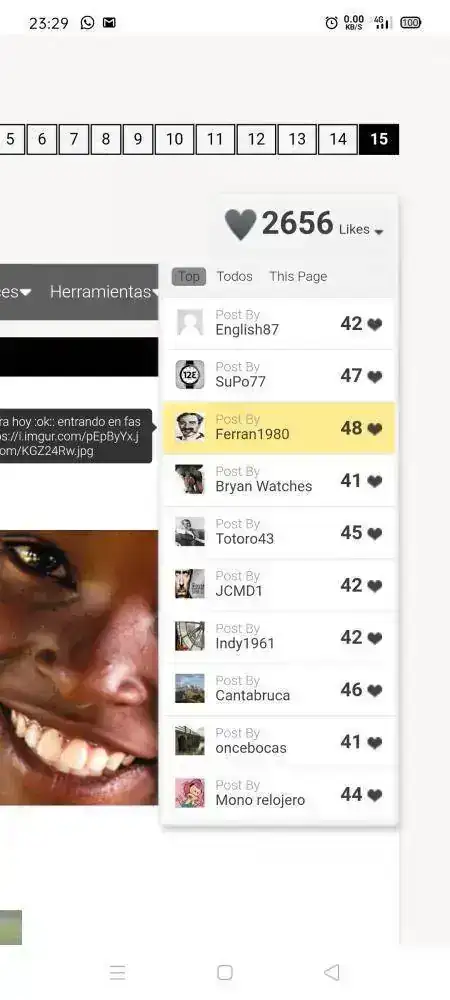
Task: Click the heart next to SuPo77's 47 likes
Action: tap(375, 376)
